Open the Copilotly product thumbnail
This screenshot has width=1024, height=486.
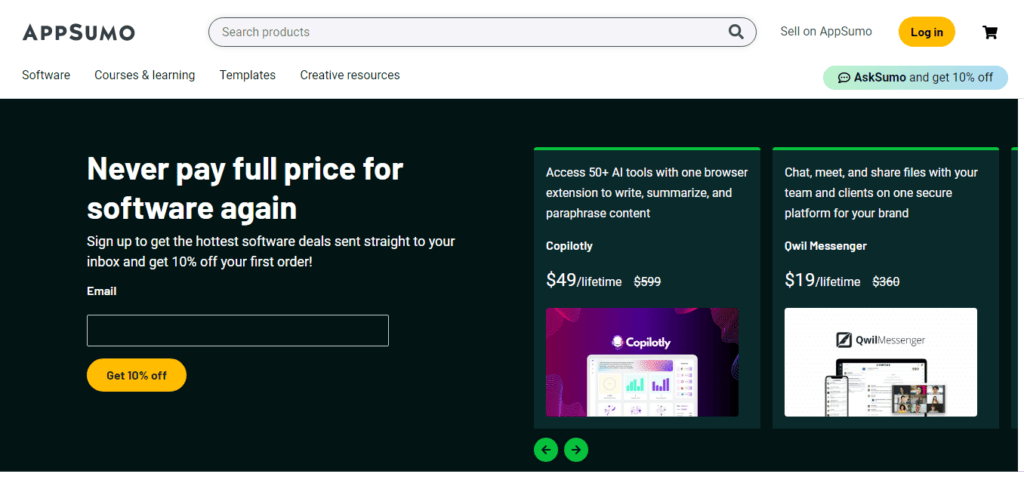click(x=642, y=362)
